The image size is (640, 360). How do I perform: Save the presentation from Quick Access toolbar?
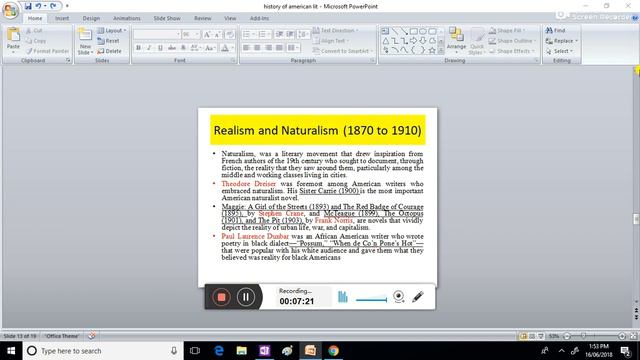click(28, 6)
